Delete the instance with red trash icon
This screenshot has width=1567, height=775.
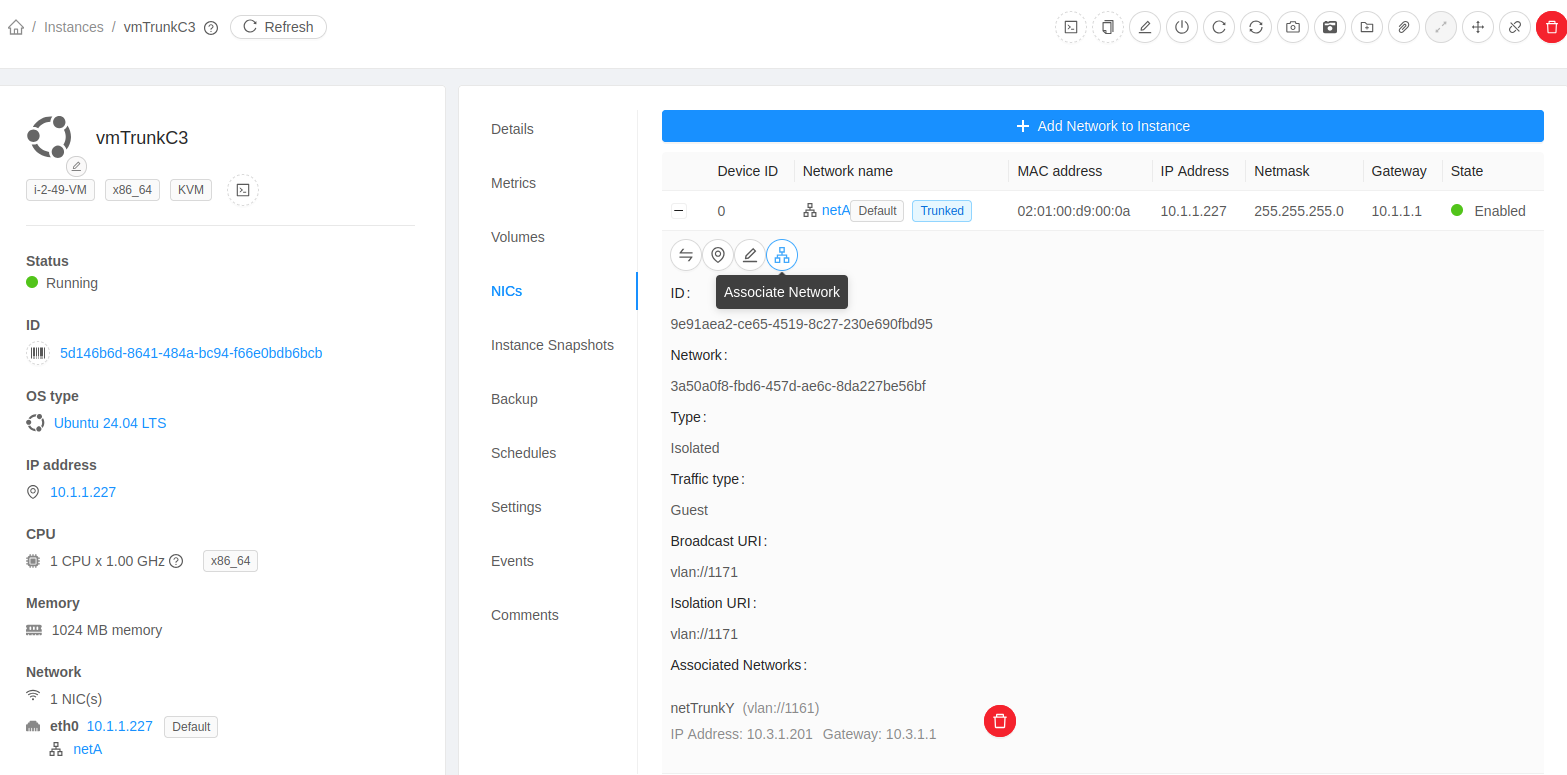point(1551,27)
